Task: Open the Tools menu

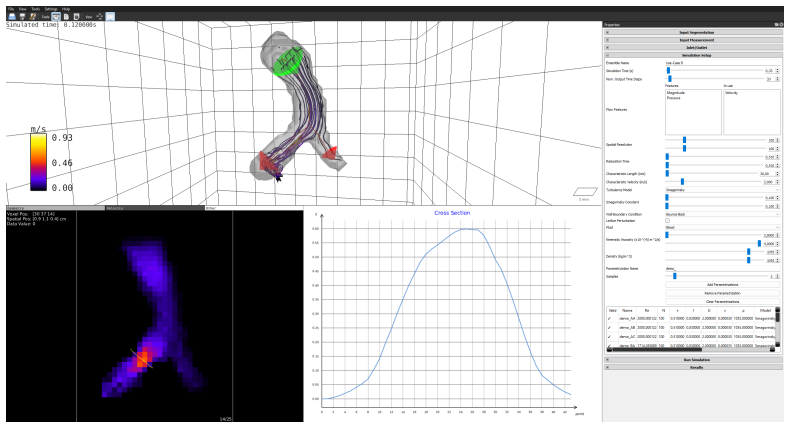Action: point(35,9)
